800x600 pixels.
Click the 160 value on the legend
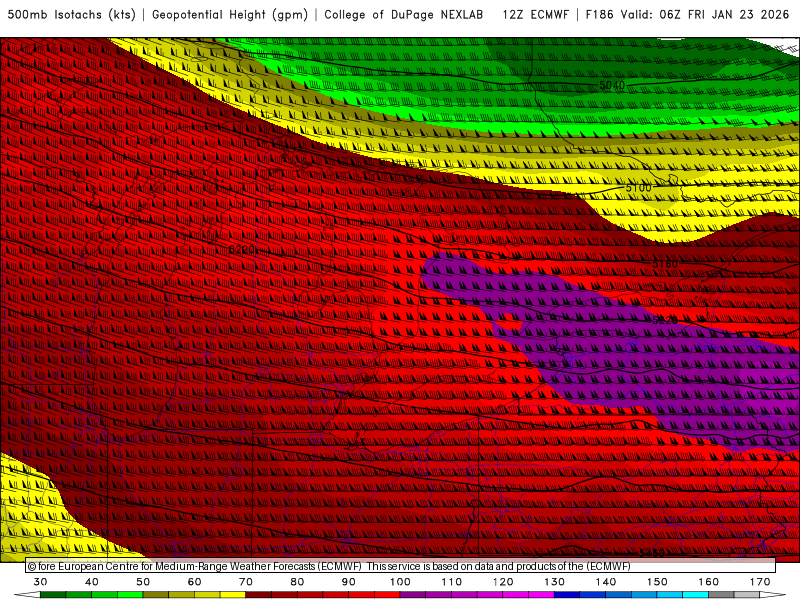click(x=709, y=582)
